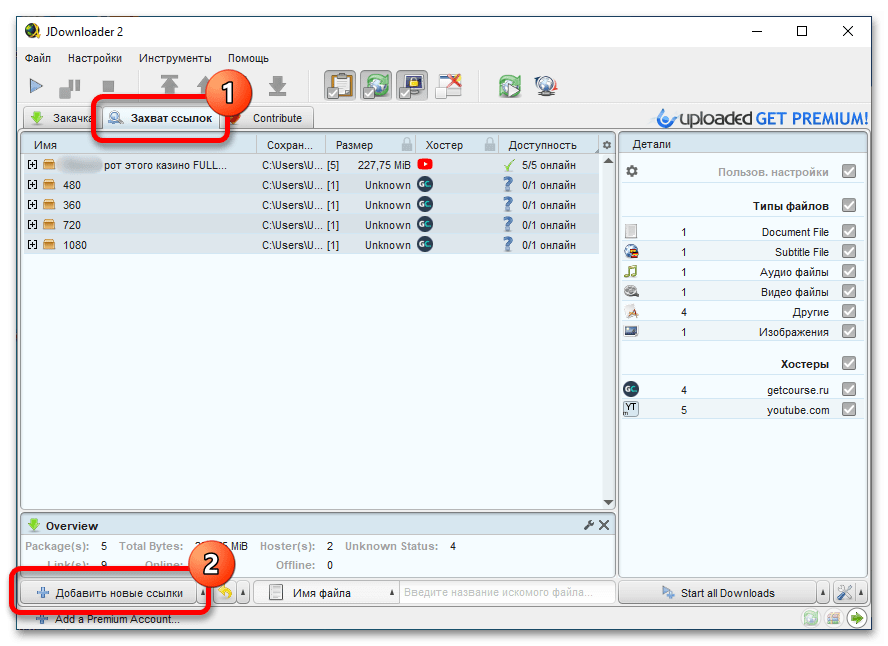
Task: Click the Overview wrench settings icon
Action: click(589, 525)
